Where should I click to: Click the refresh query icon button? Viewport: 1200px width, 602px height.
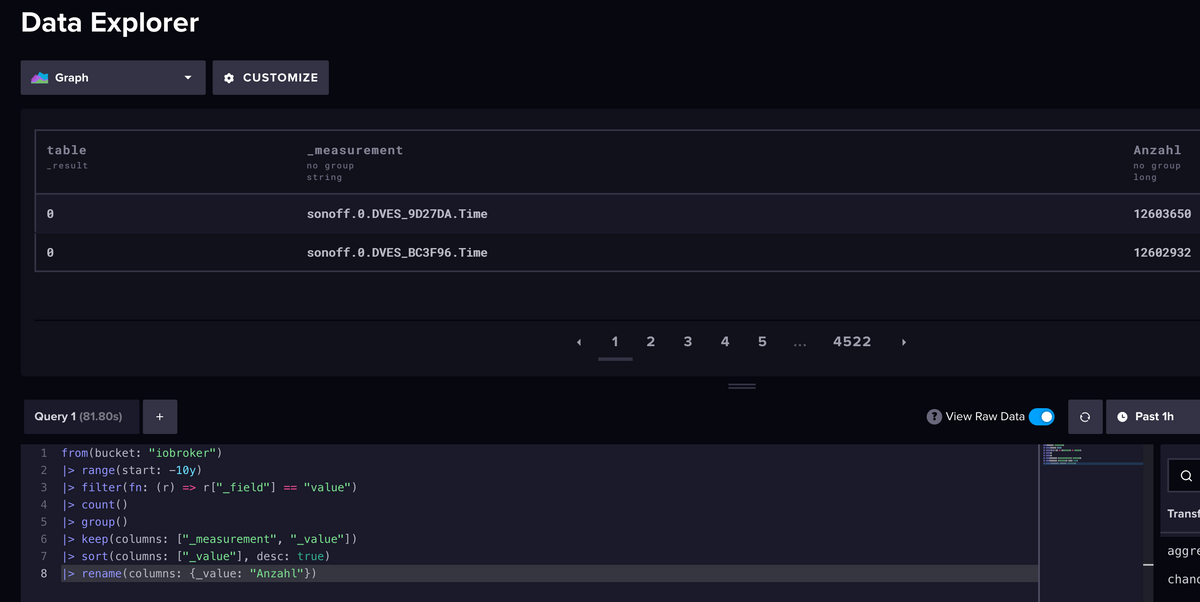(x=1085, y=416)
